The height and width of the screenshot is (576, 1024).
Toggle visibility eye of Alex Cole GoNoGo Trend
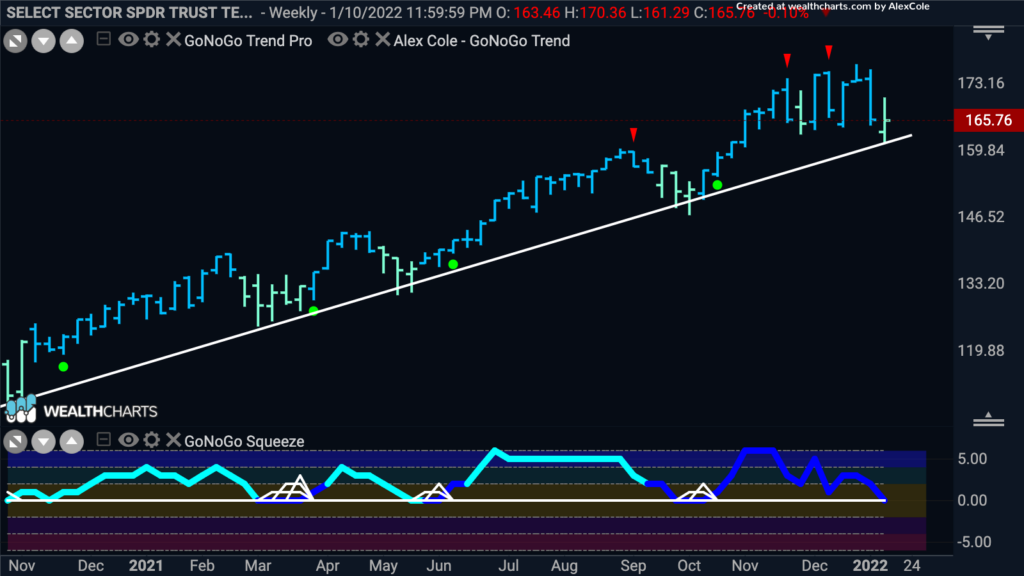pyautogui.click(x=337, y=40)
